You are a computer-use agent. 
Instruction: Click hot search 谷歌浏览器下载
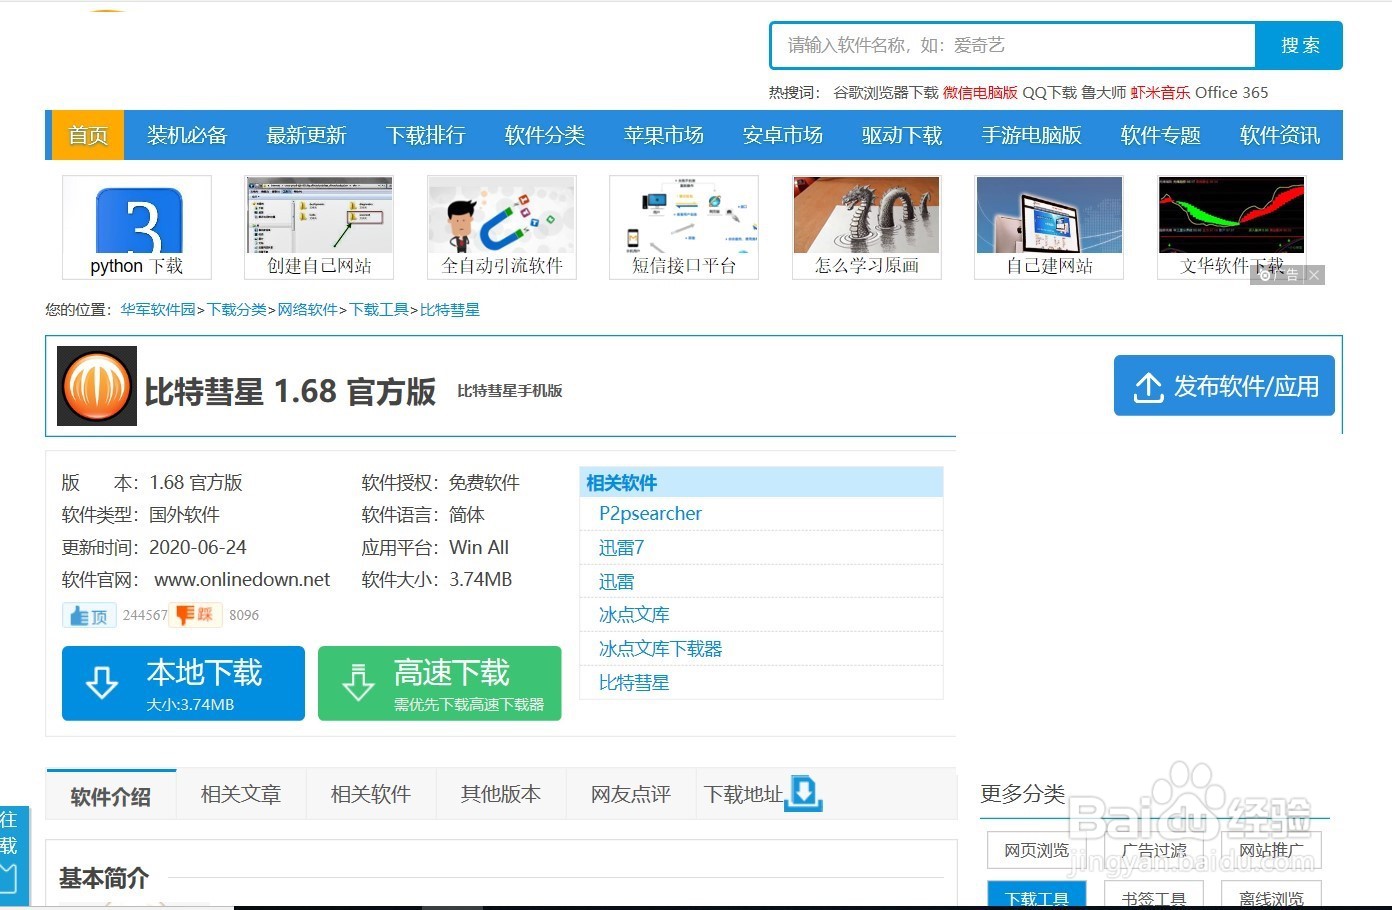[x=886, y=92]
